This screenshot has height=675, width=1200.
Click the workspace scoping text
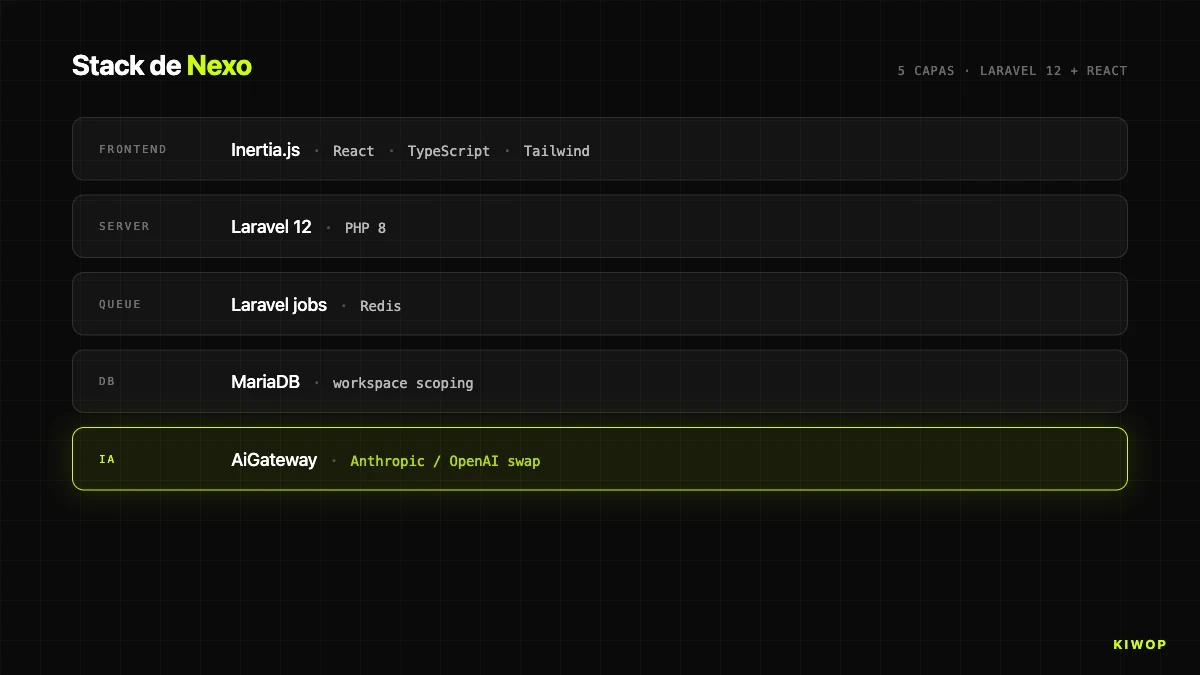pos(403,383)
